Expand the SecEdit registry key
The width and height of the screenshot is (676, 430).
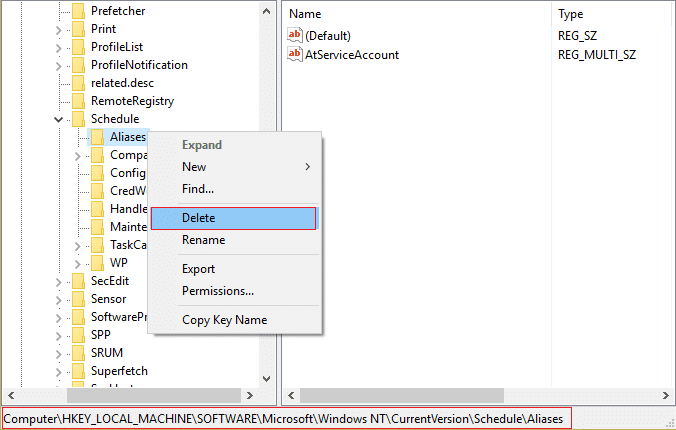(59, 282)
